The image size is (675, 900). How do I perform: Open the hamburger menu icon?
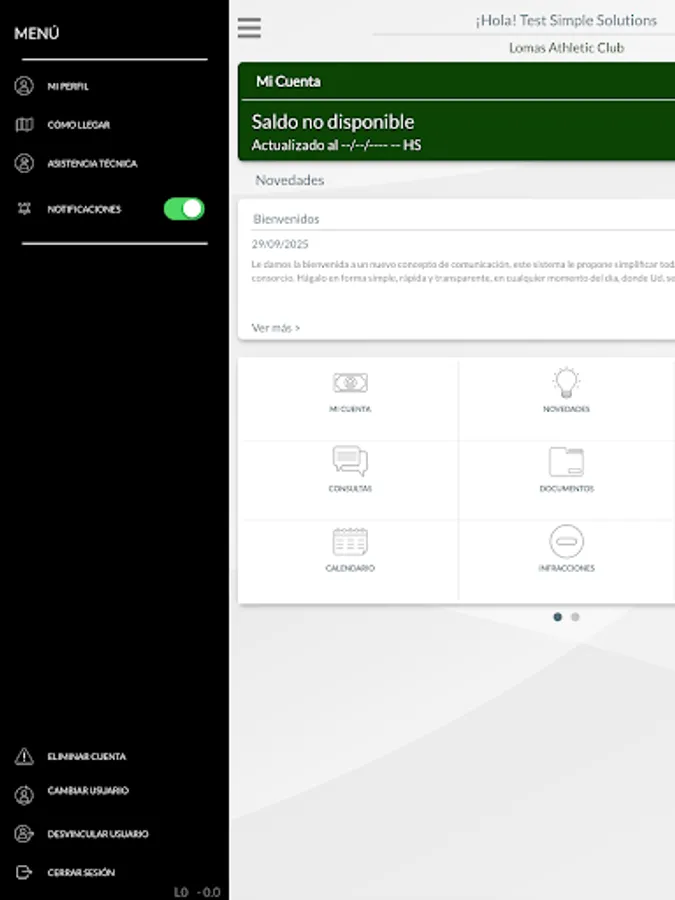pyautogui.click(x=249, y=28)
